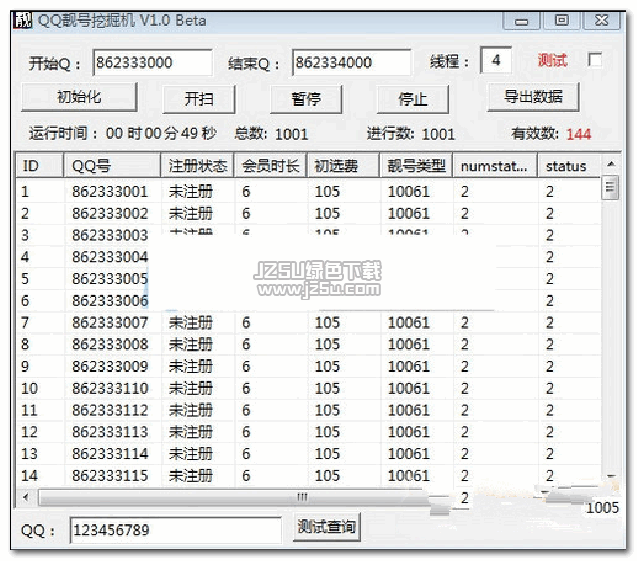This screenshot has width=637, height=561.
Task: Click the 运行时间 elapsed time text
Action: tap(123, 133)
